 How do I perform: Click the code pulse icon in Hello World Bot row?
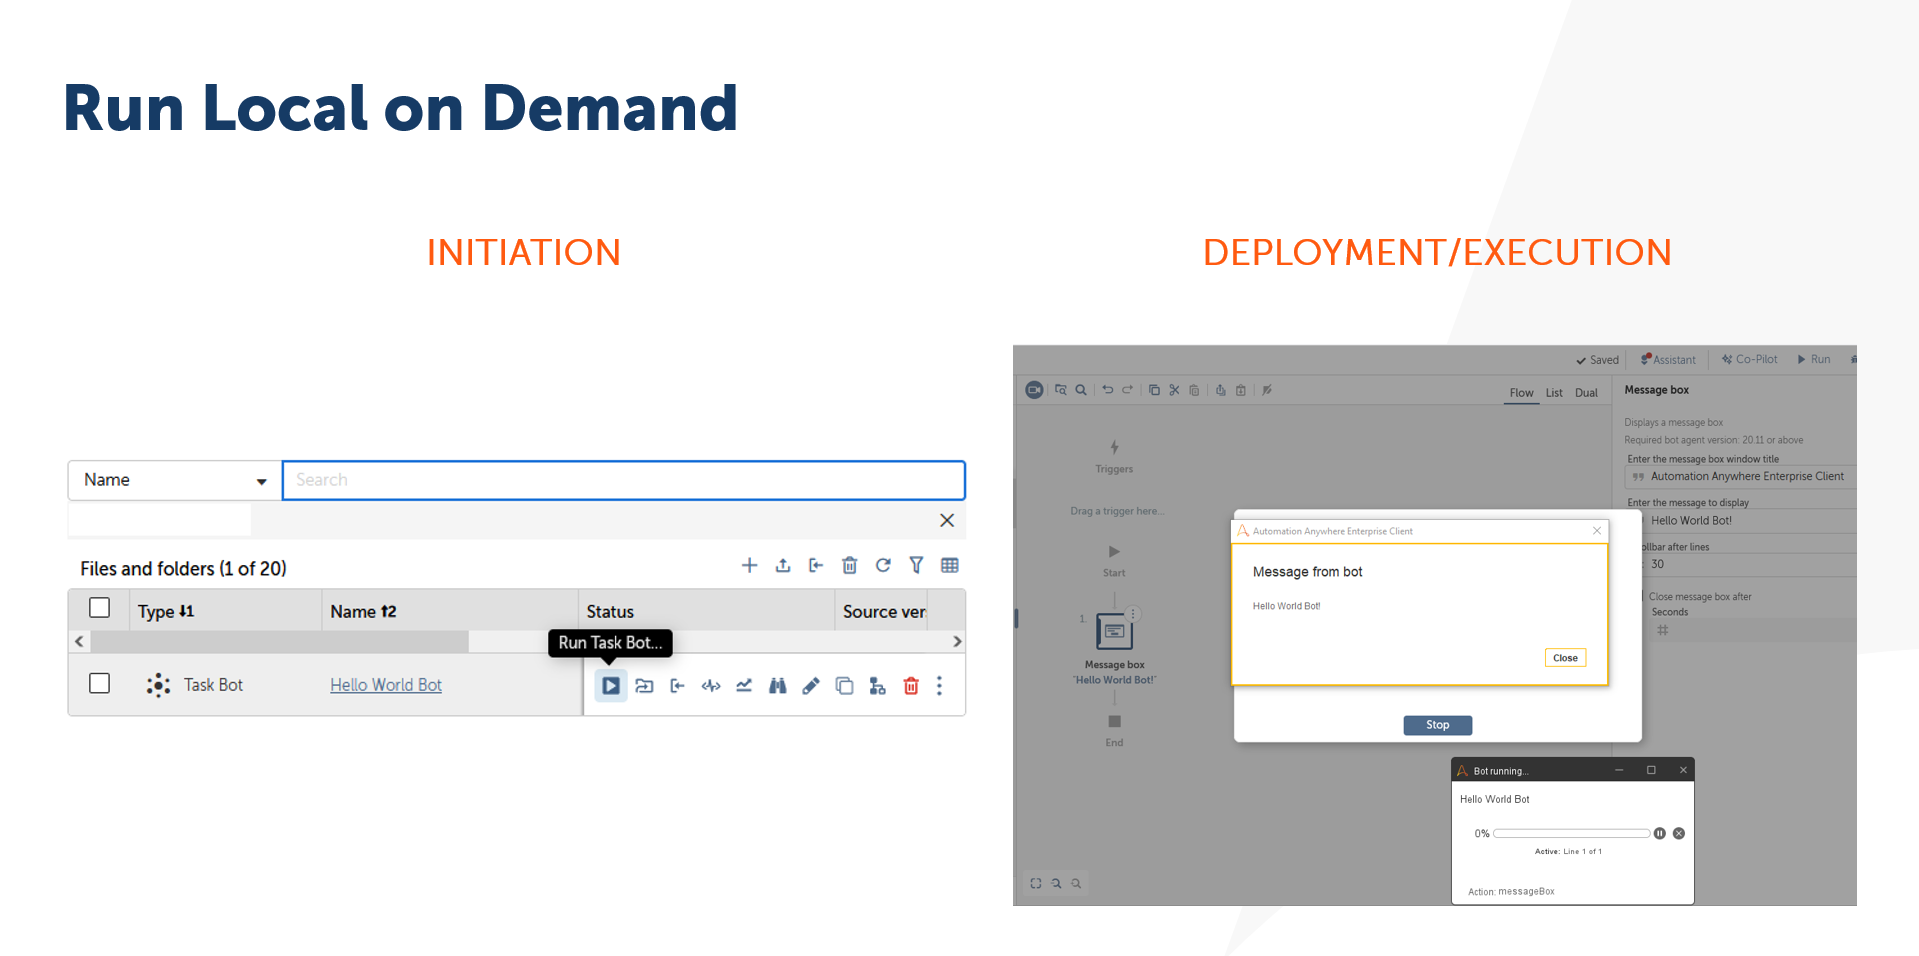coord(711,686)
